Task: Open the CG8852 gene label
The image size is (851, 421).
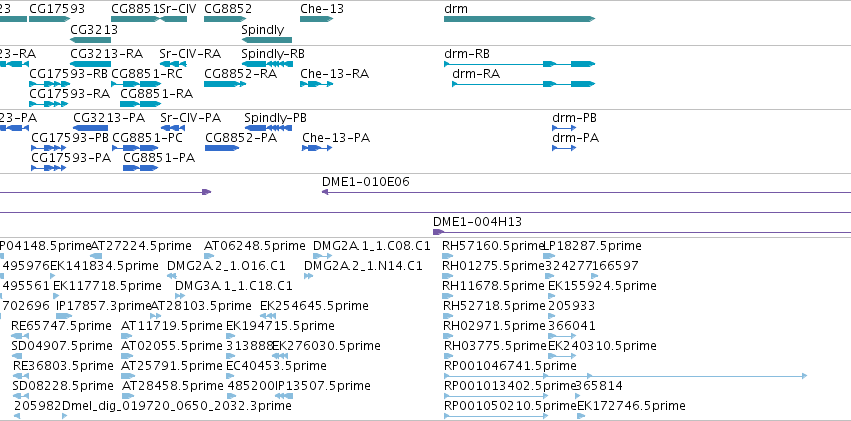Action: 228,9
